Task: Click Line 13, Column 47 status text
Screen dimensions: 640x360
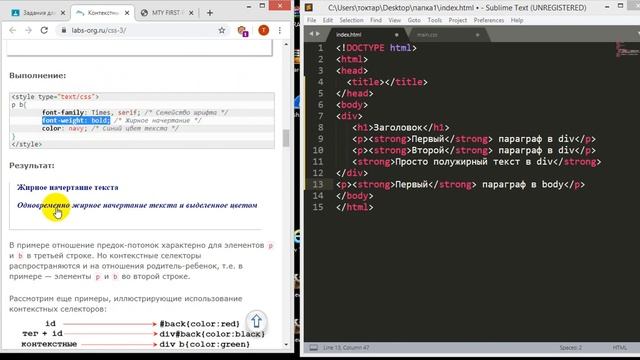Action: pyautogui.click(x=346, y=348)
